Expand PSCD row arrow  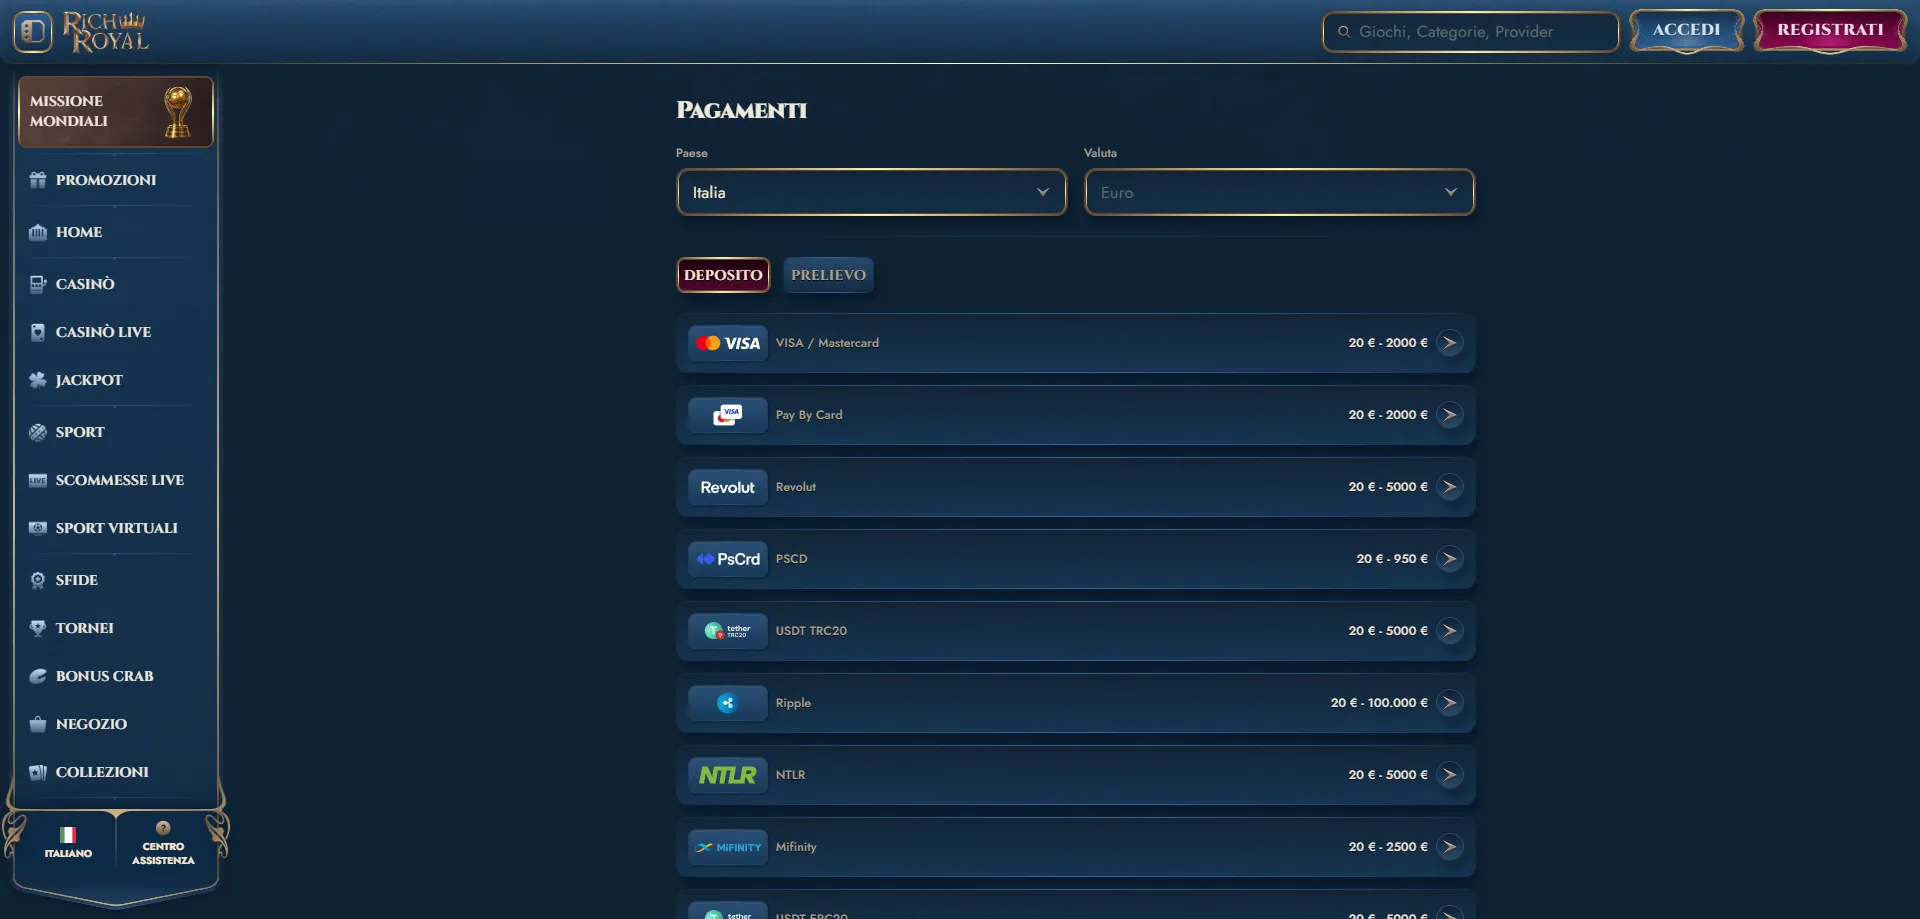tap(1449, 559)
